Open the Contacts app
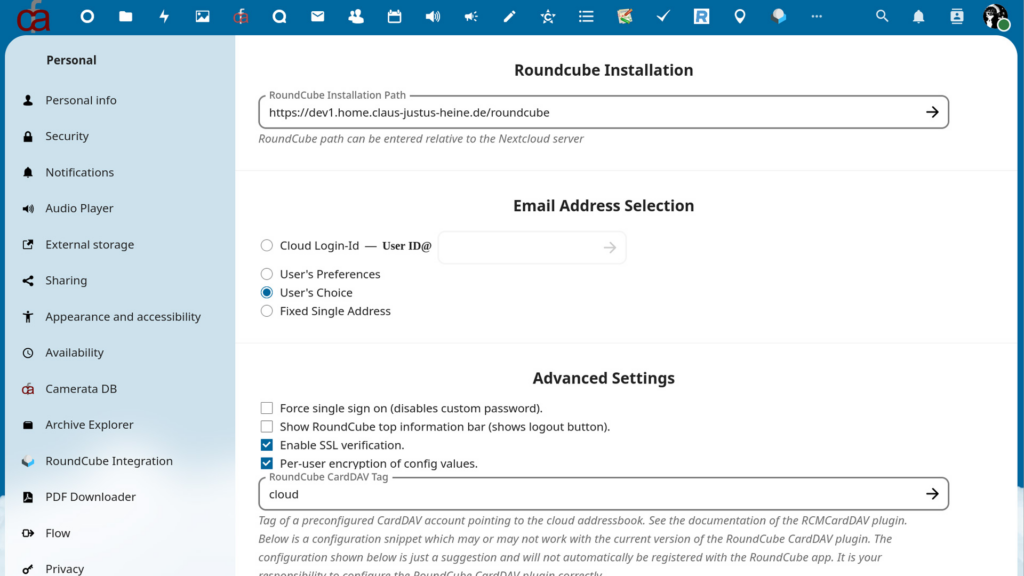The image size is (1024, 576). (x=355, y=15)
